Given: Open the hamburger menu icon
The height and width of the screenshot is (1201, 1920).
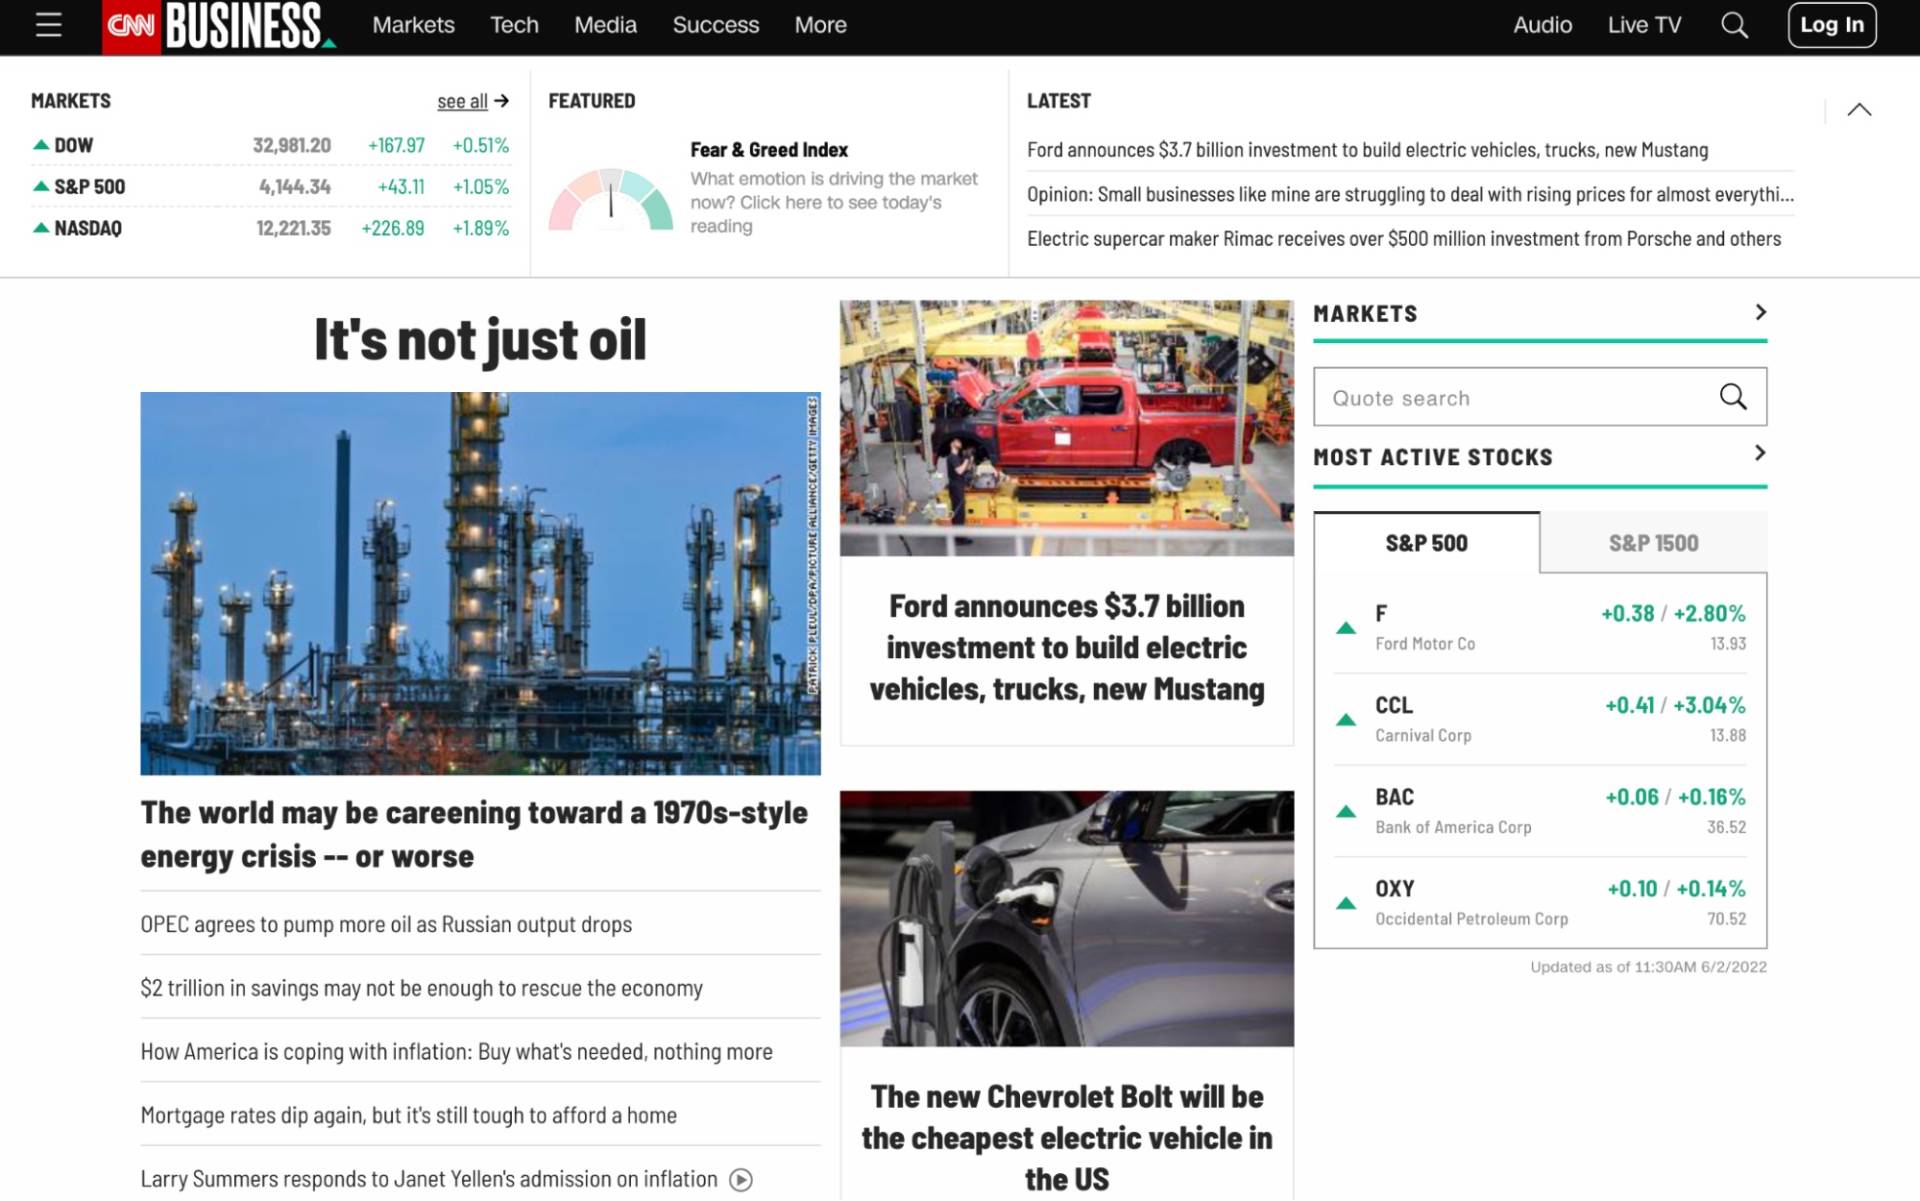Looking at the screenshot, I should [48, 25].
